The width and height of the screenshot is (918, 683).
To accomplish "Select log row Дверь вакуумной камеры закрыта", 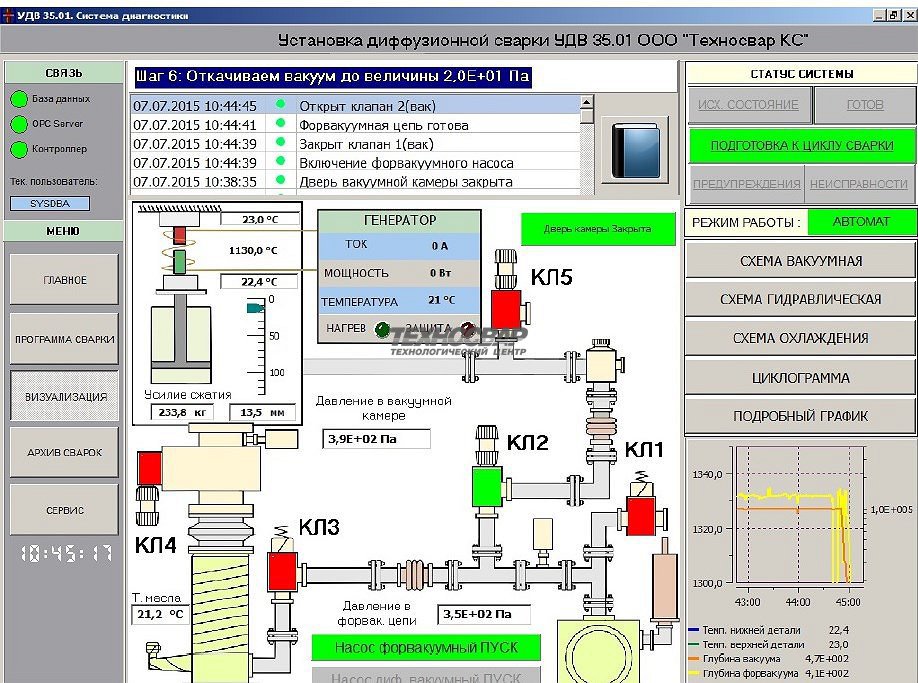I will click(x=355, y=181).
